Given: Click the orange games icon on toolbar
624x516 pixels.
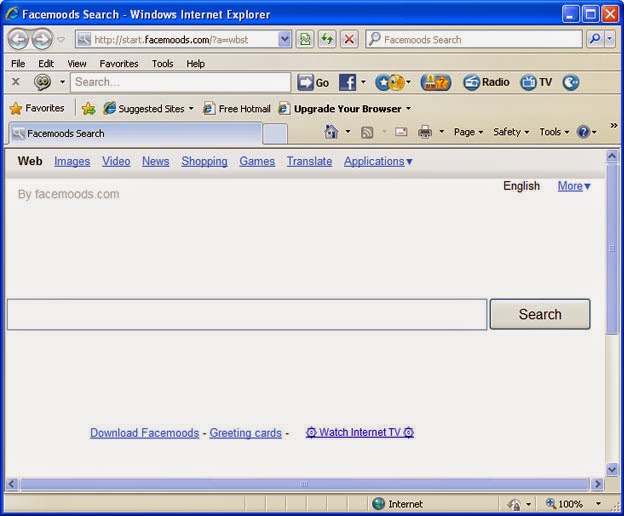Looking at the screenshot, I should coord(436,83).
